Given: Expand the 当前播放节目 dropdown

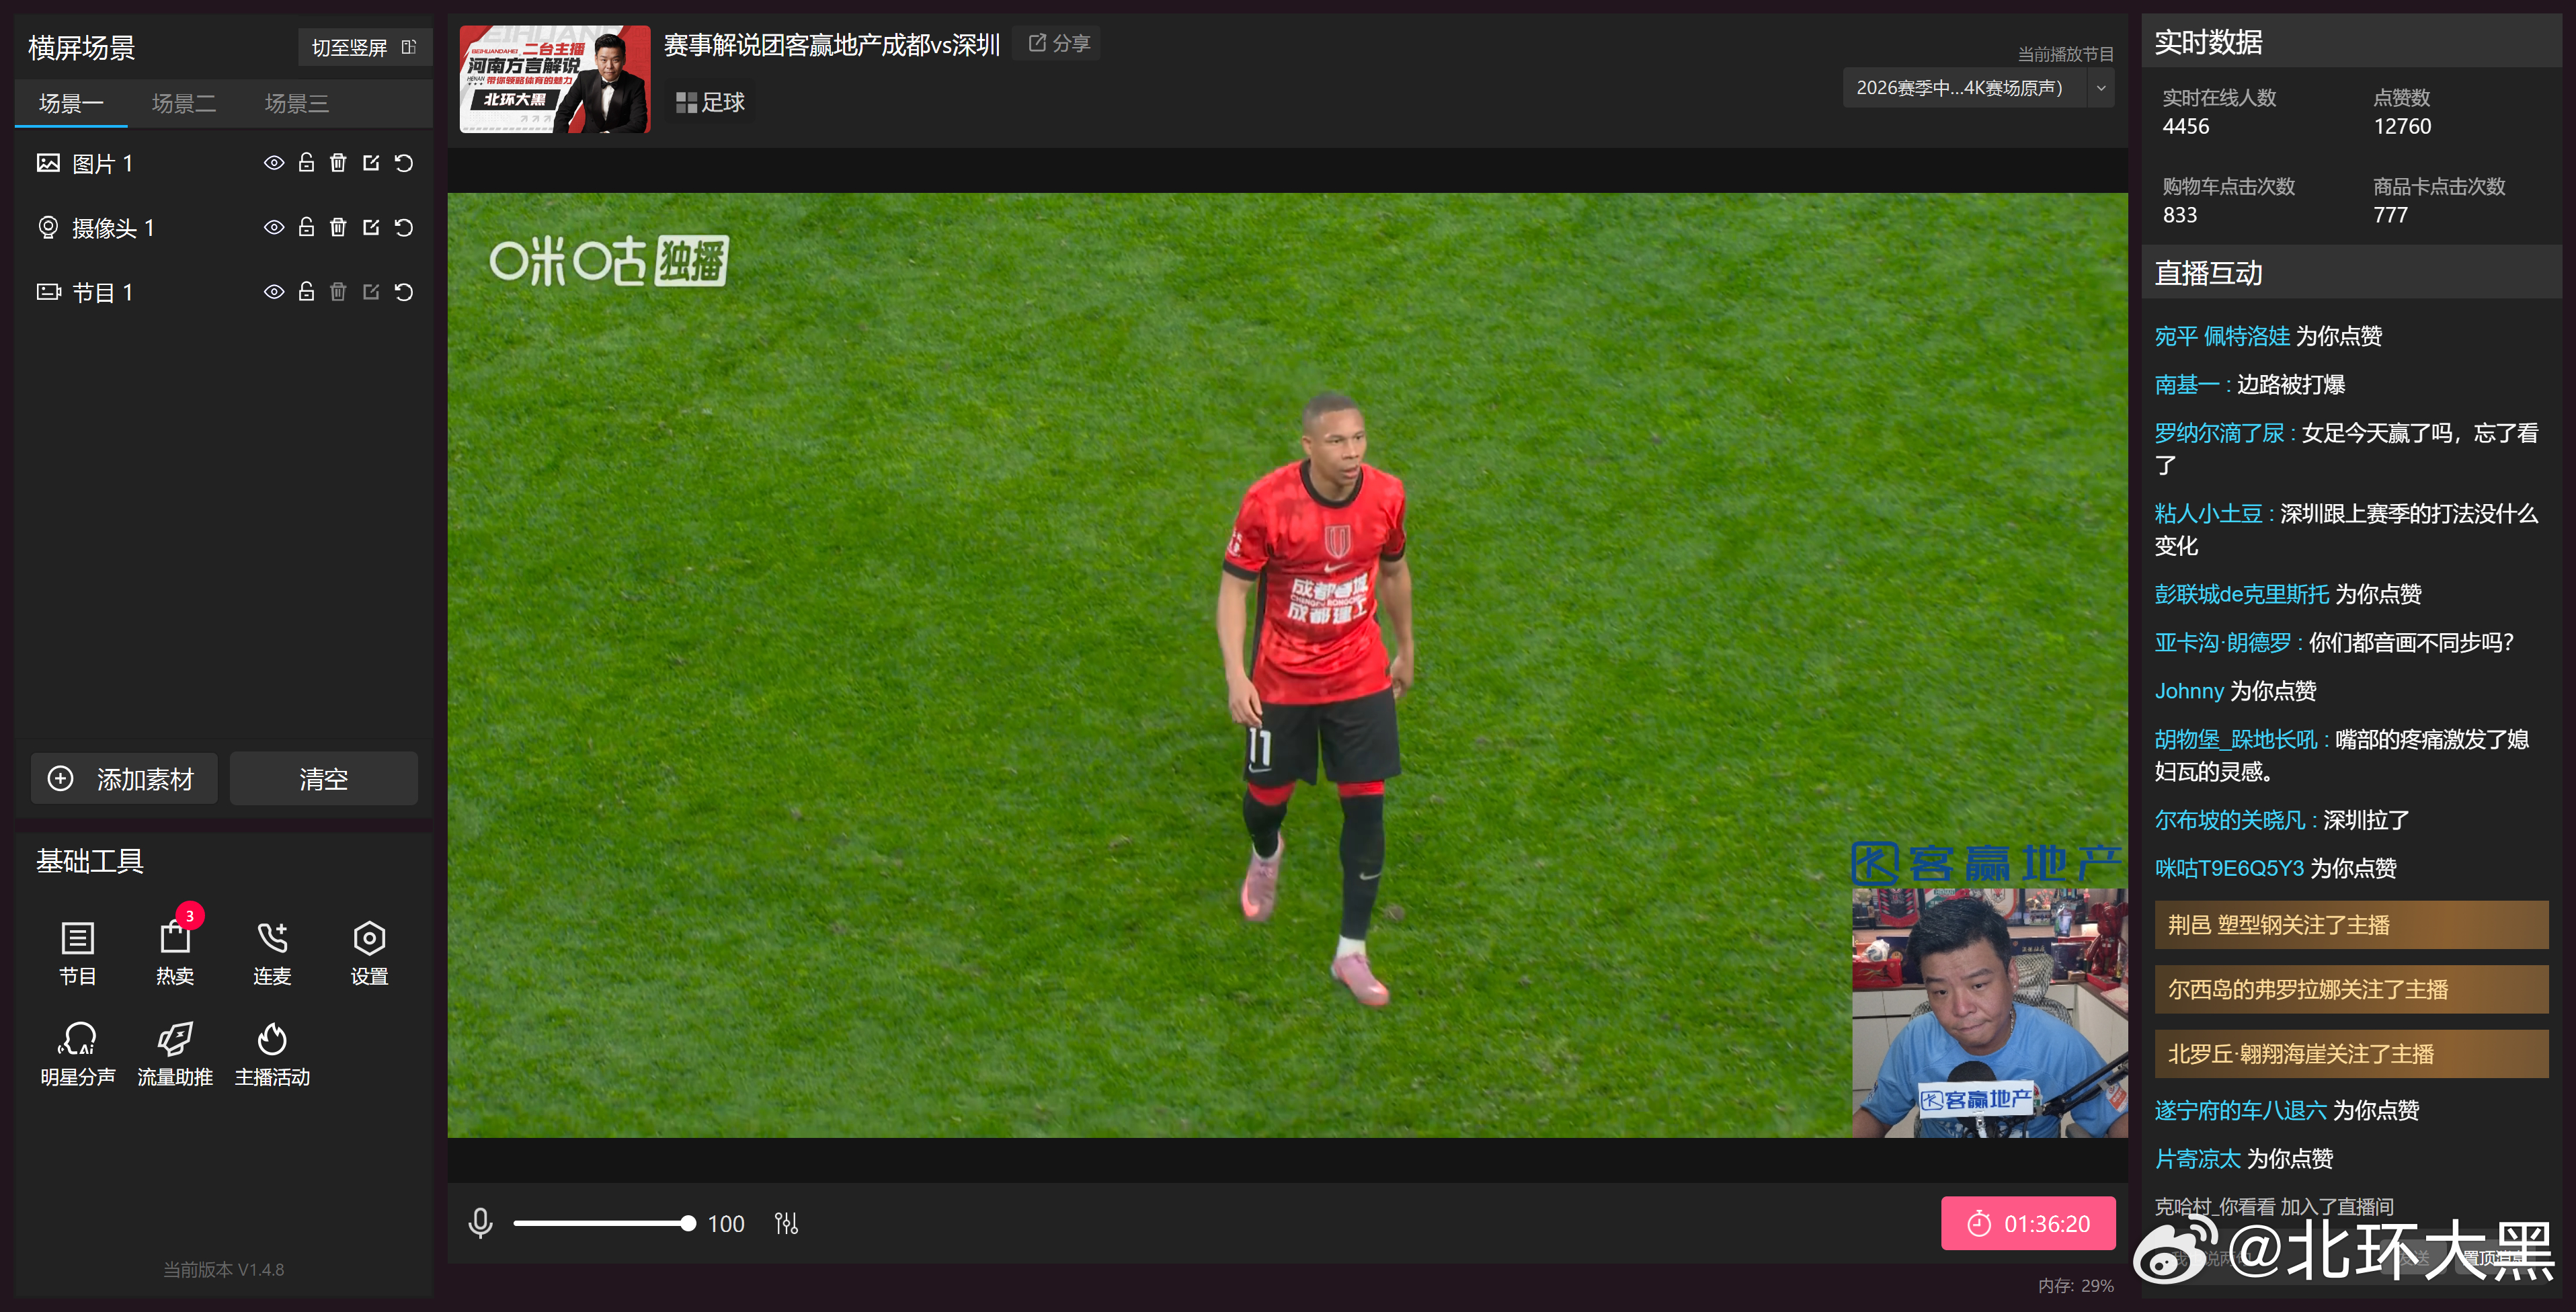Looking at the screenshot, I should 1960,88.
